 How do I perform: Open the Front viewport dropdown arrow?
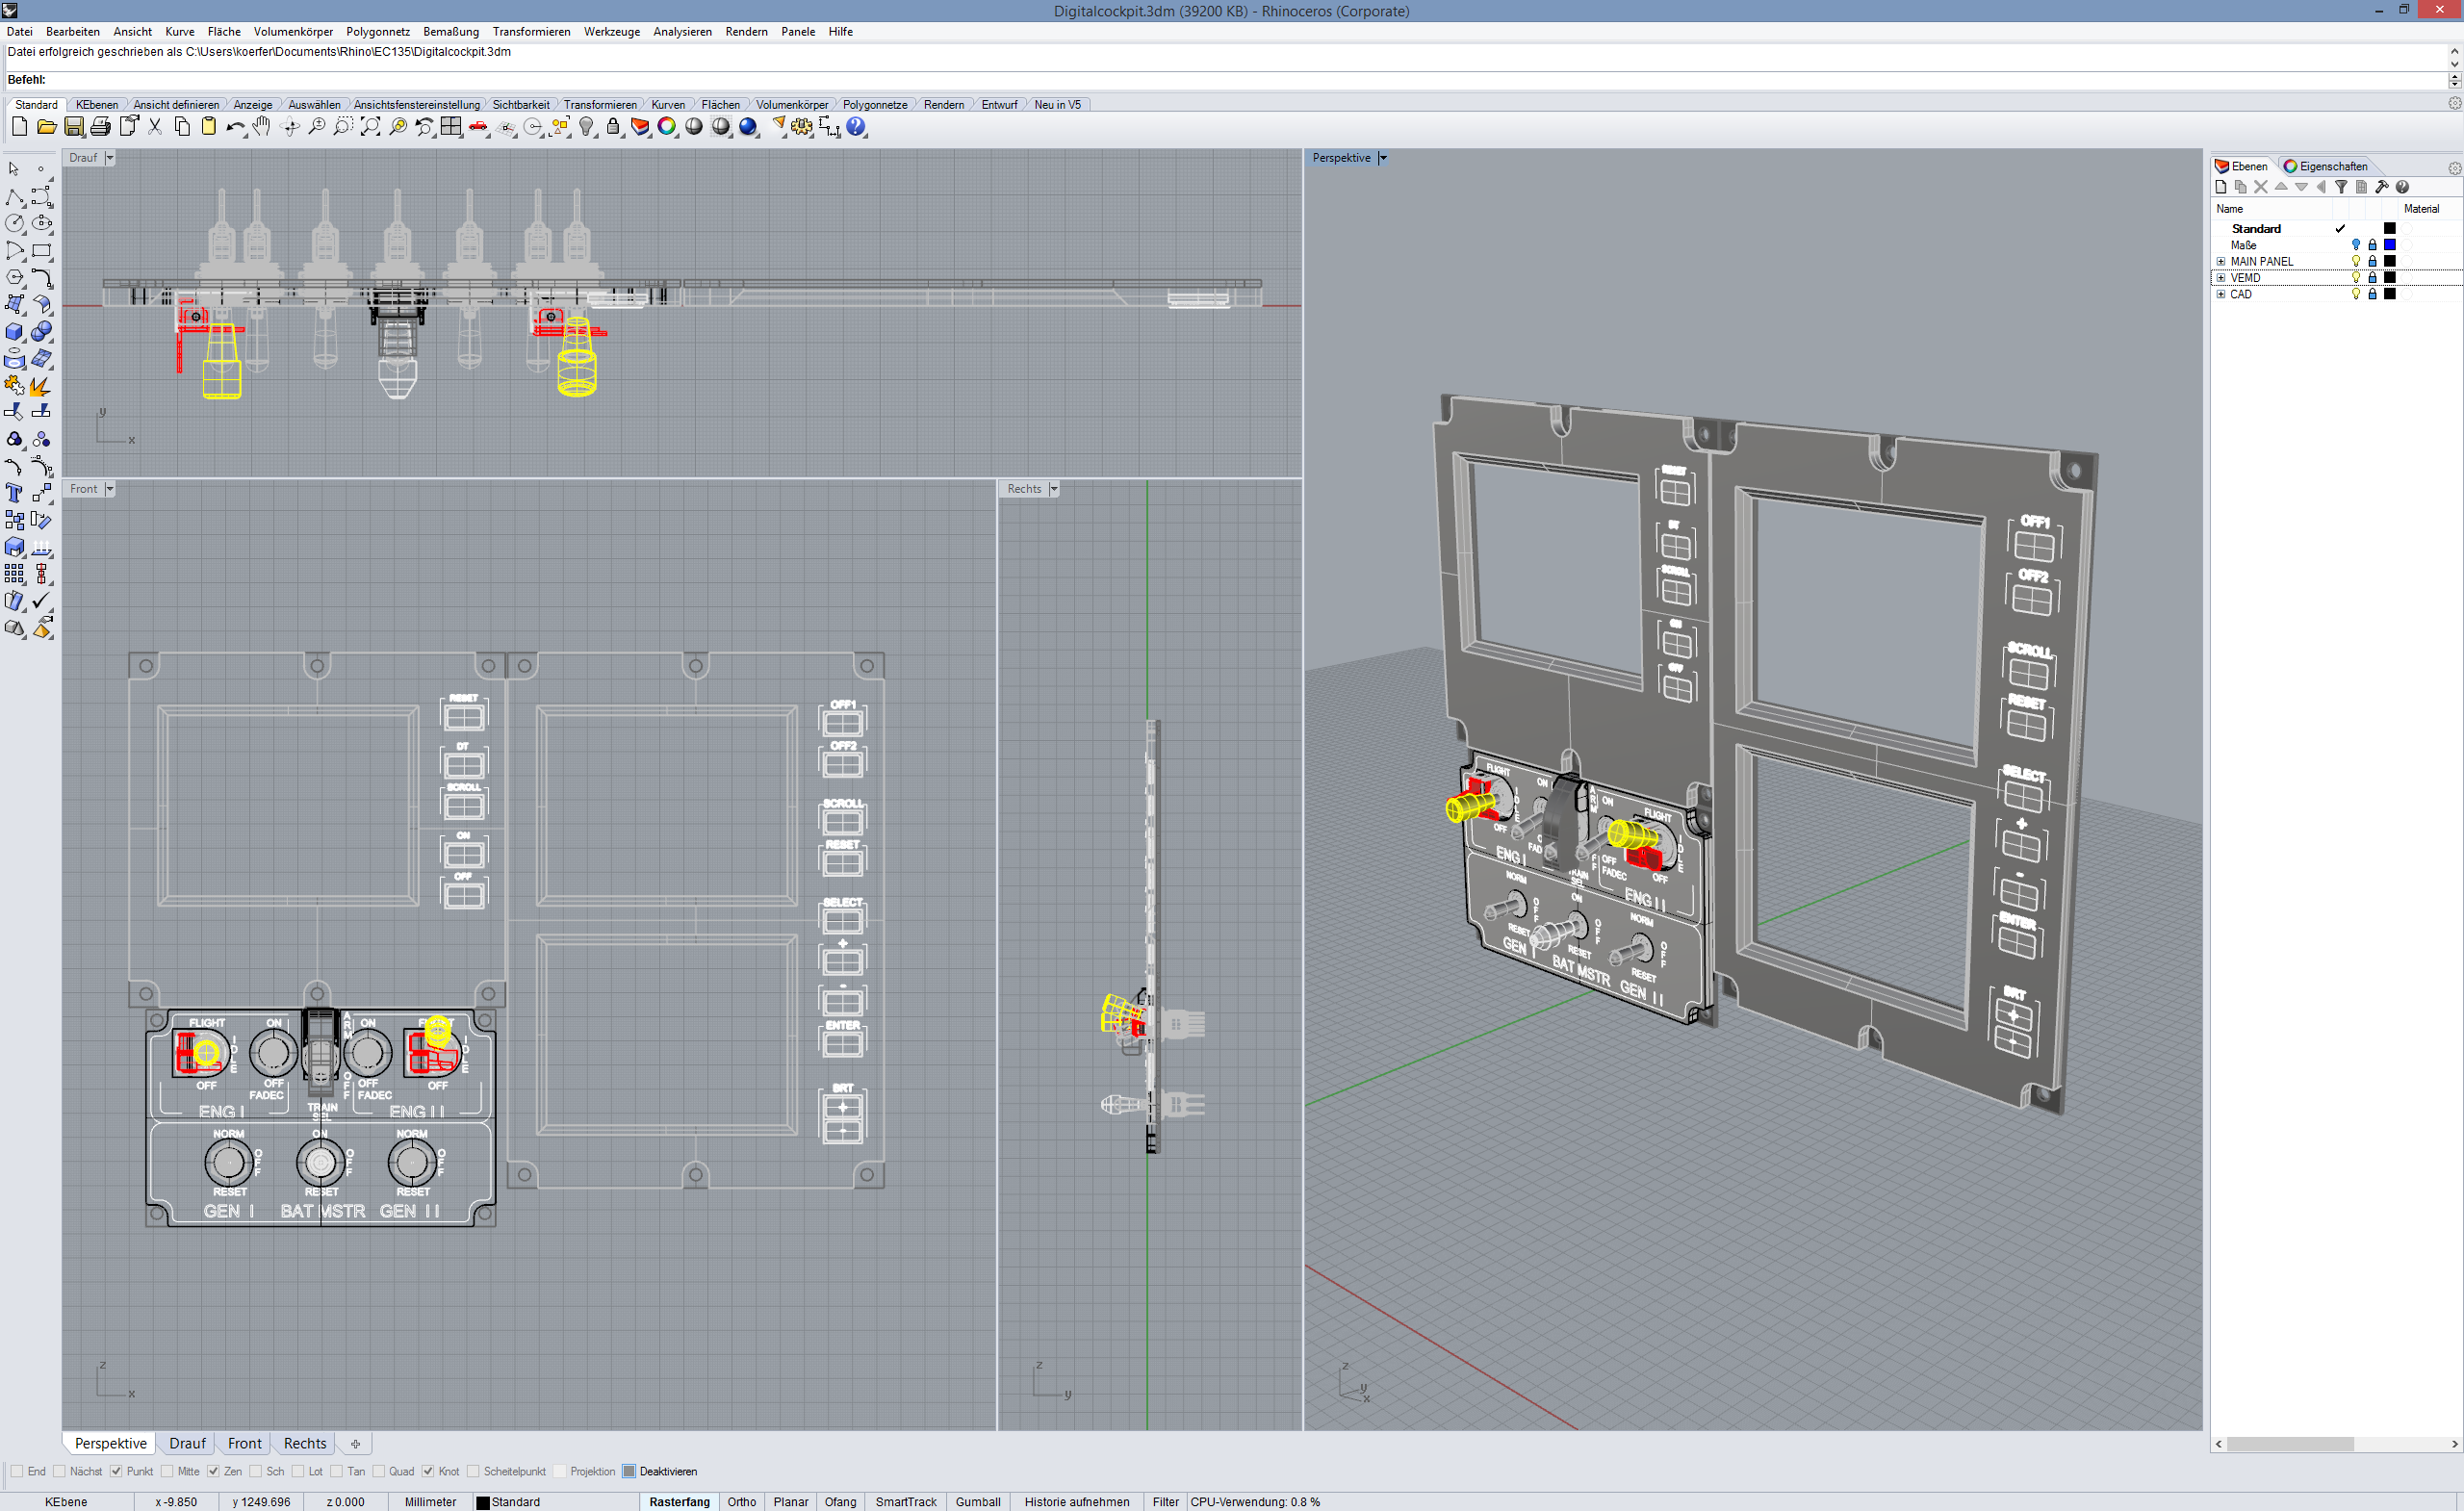(x=110, y=489)
